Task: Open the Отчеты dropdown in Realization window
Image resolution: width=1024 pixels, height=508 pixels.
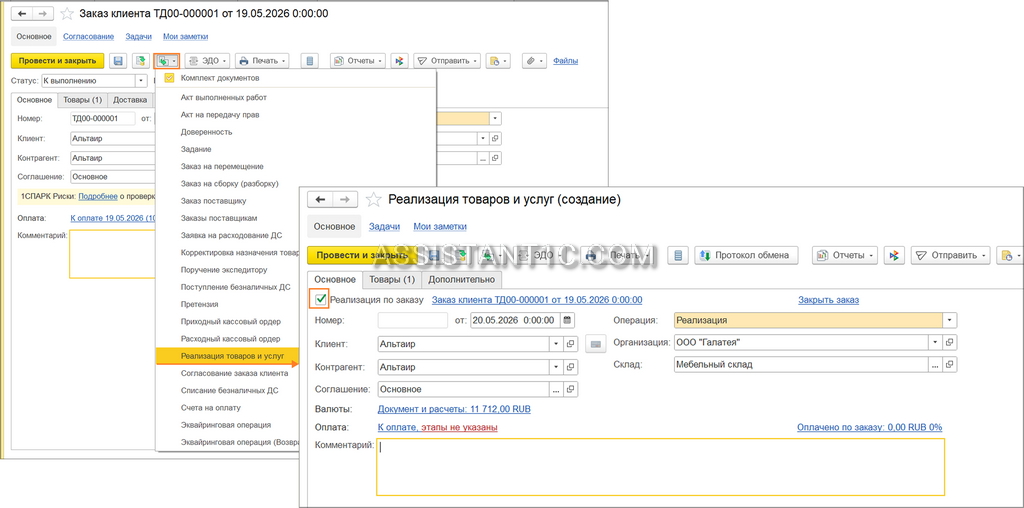Action: (846, 255)
